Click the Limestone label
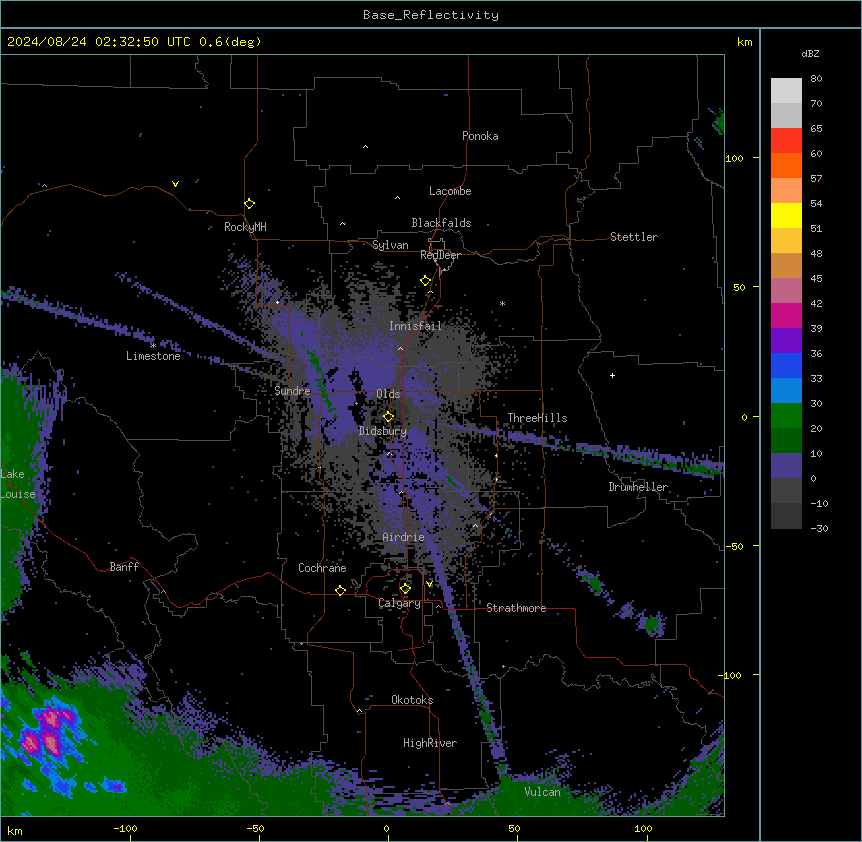Screen dimensions: 862x842 pyautogui.click(x=153, y=356)
